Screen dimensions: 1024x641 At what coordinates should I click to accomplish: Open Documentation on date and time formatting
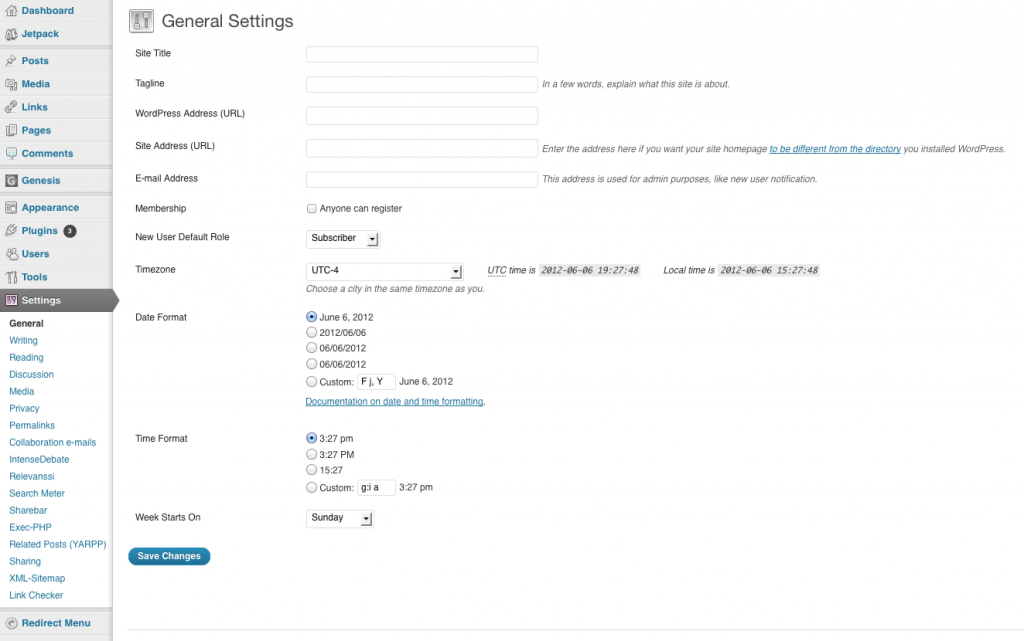coord(394,402)
